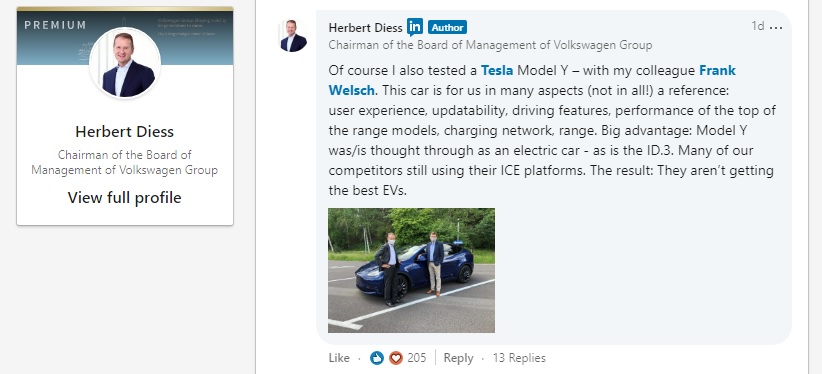Screen dimensions: 822x374
Task: Click the Author badge label
Action: (447, 27)
